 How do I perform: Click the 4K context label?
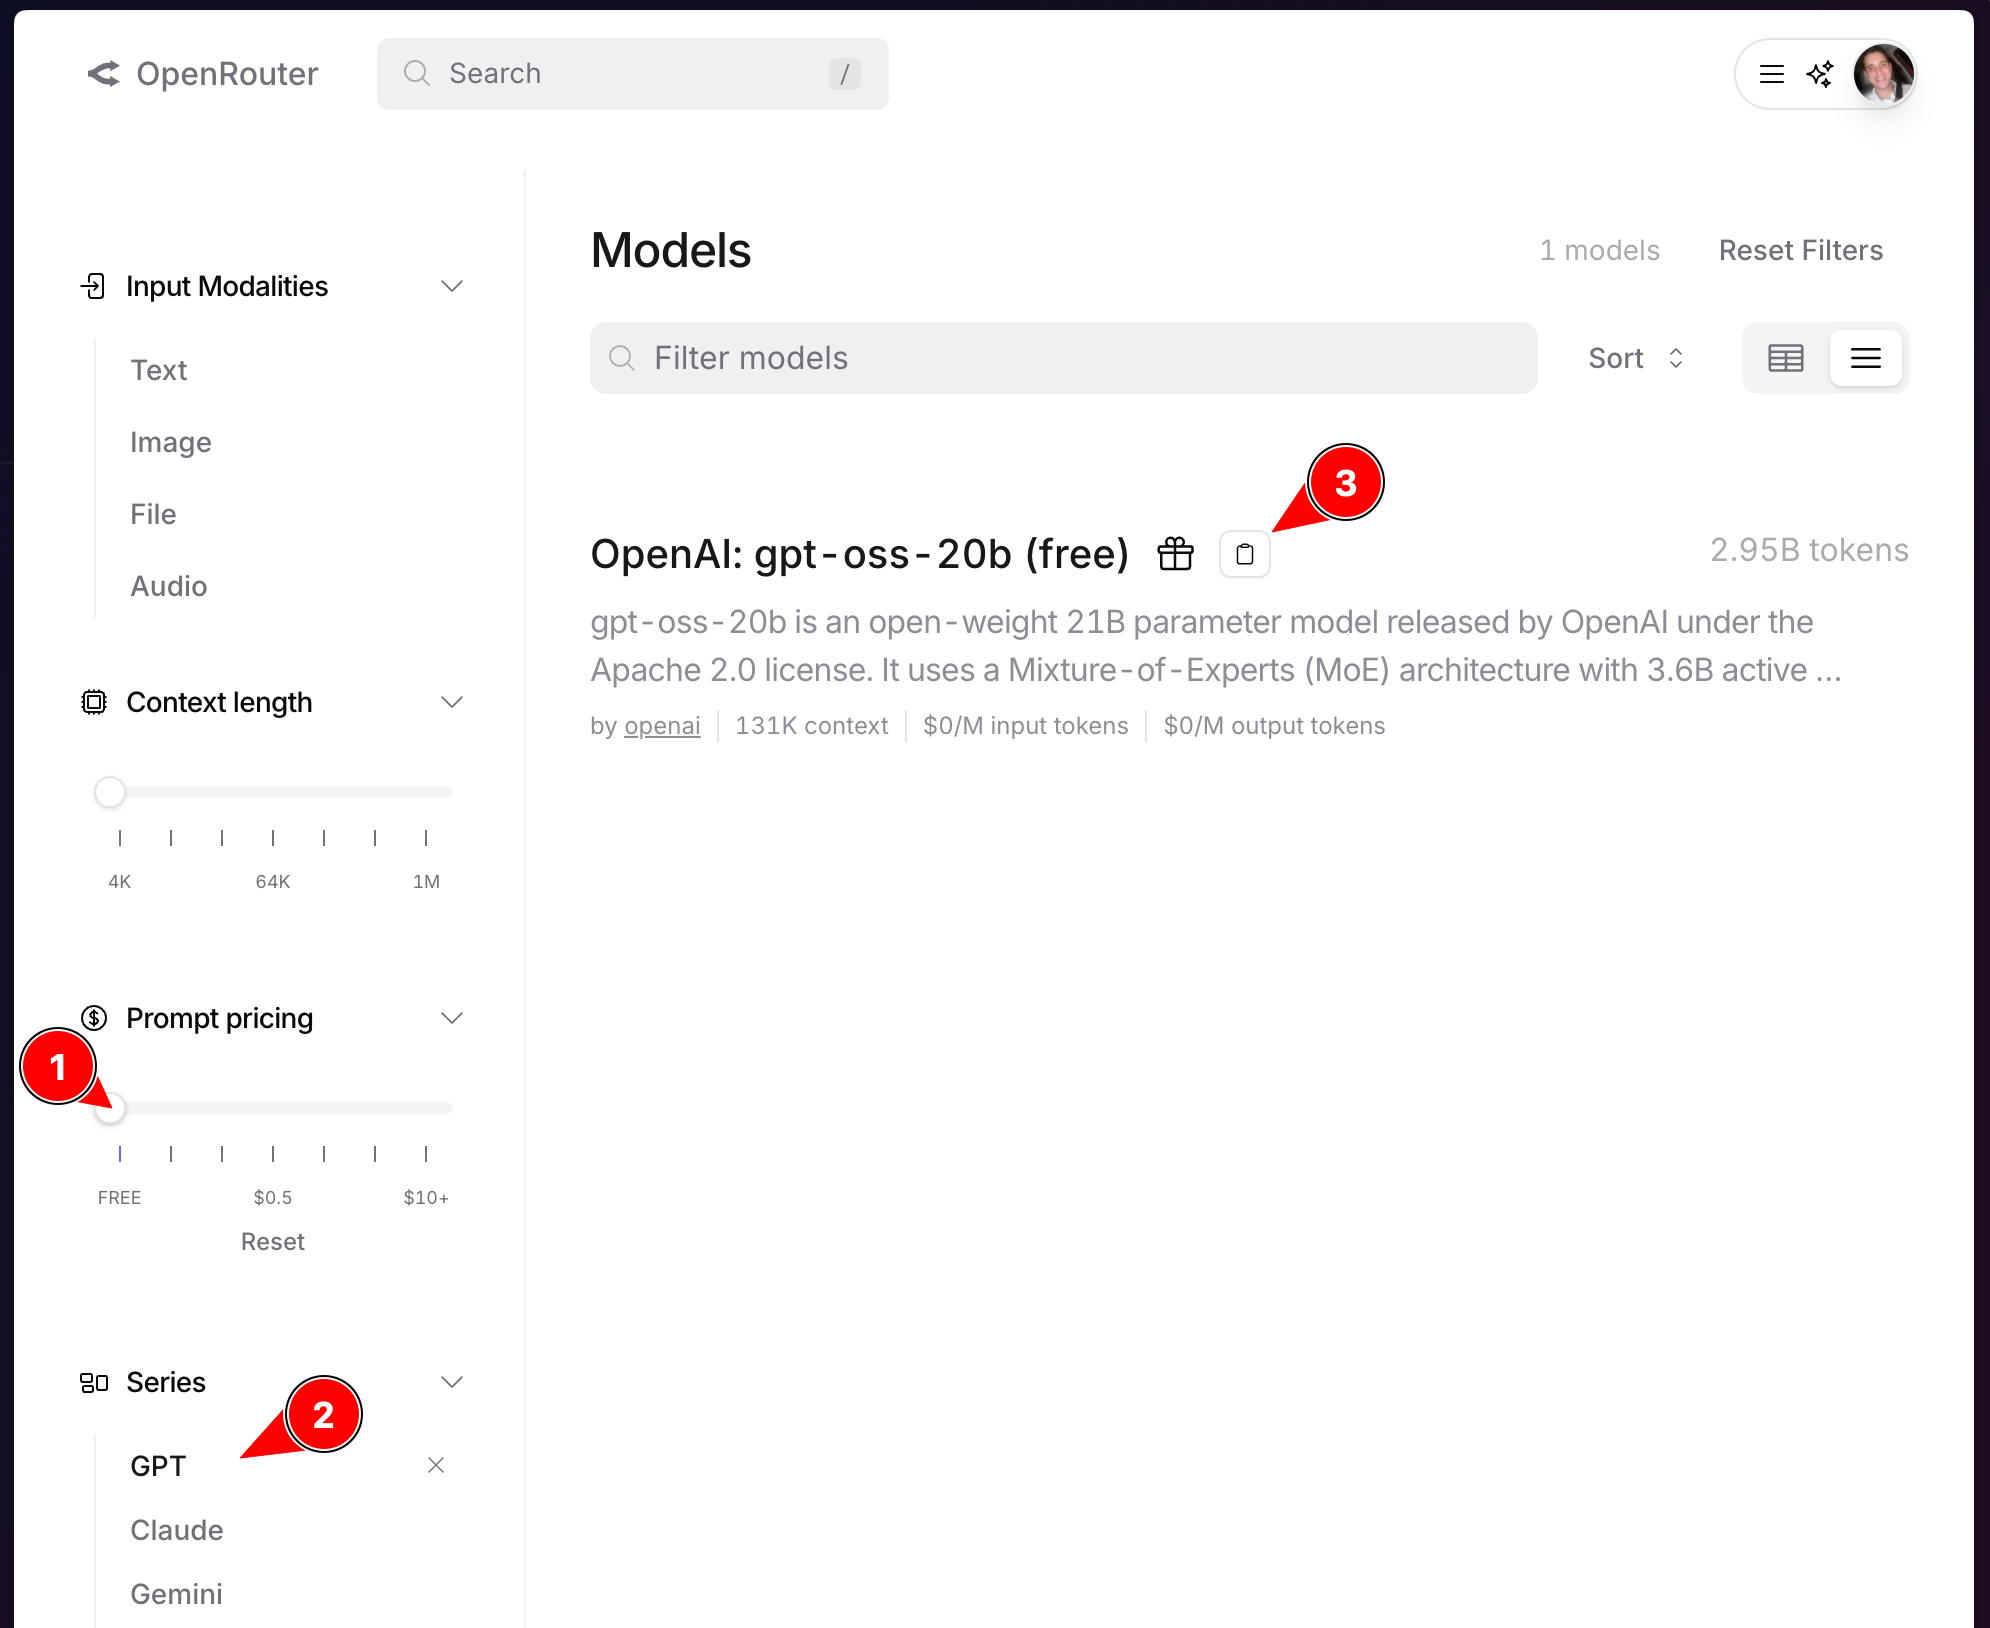(120, 881)
